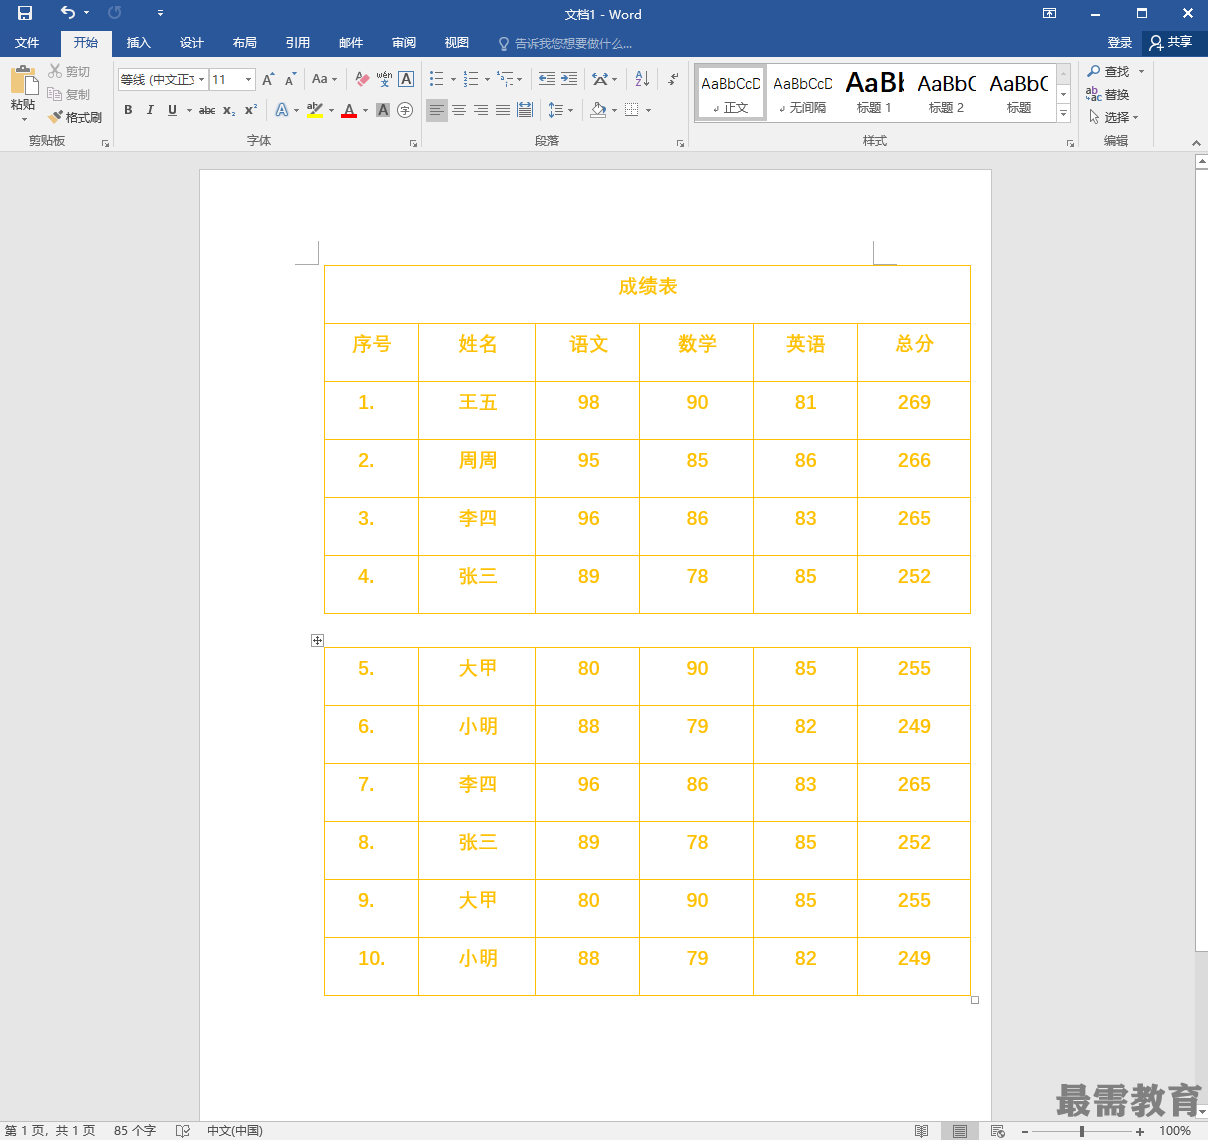Click the Save icon in the title bar
The height and width of the screenshot is (1140, 1208).
click(x=25, y=13)
